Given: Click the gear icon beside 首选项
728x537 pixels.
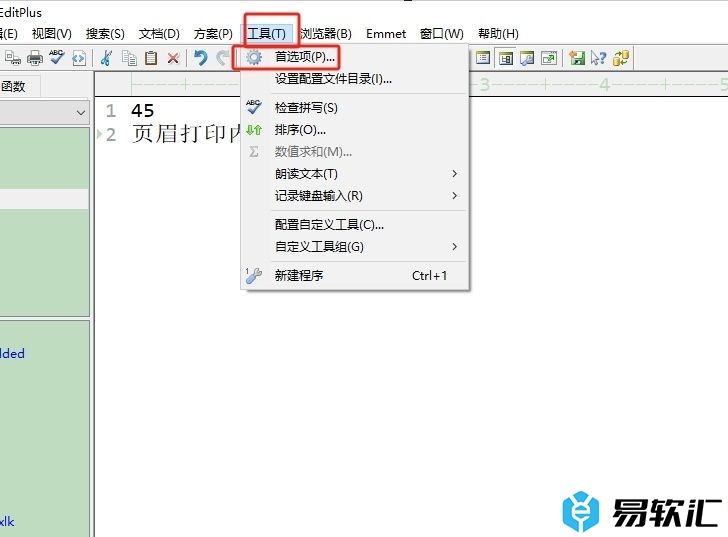Looking at the screenshot, I should pos(254,58).
